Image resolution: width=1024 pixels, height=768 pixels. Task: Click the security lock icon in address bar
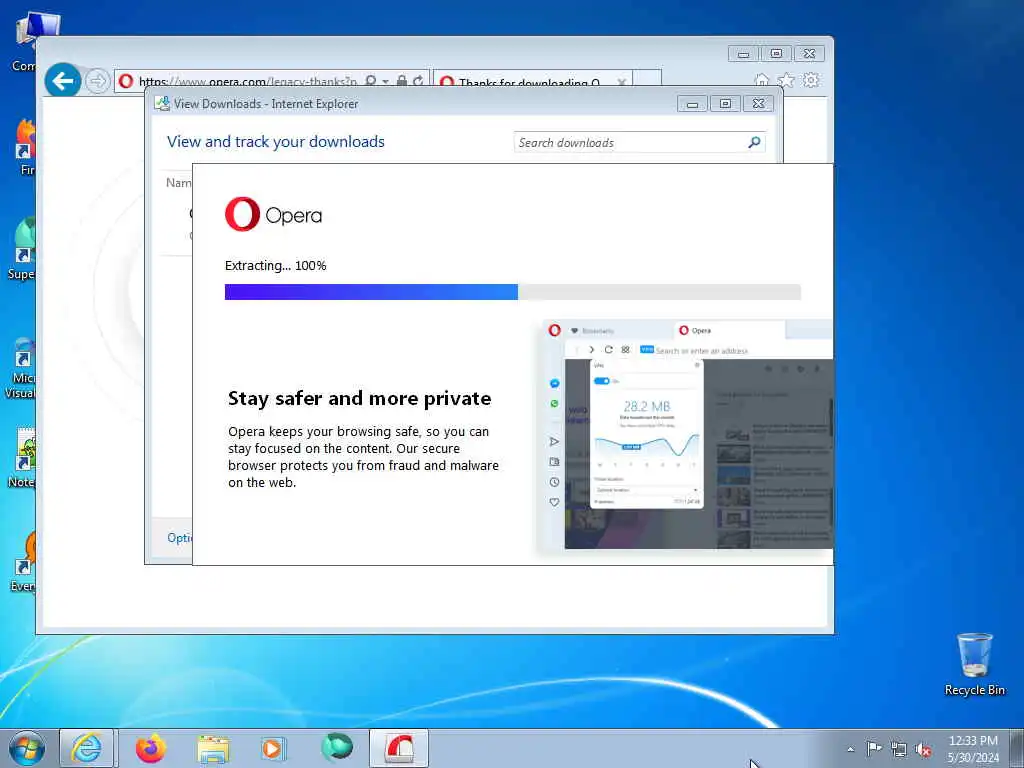402,81
